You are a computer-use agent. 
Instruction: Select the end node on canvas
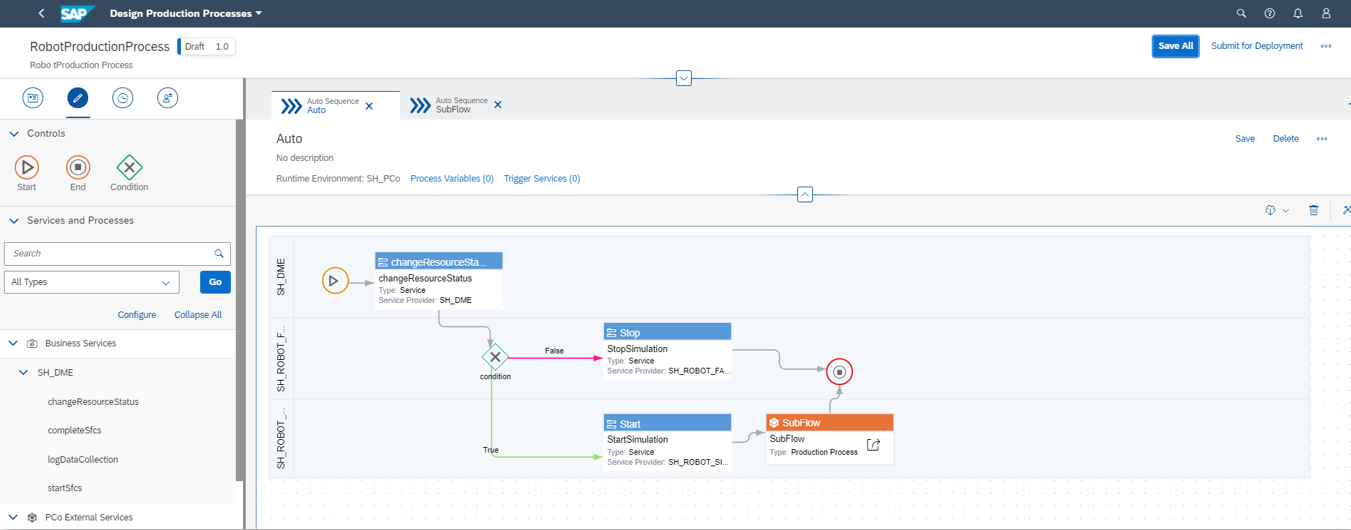[840, 372]
